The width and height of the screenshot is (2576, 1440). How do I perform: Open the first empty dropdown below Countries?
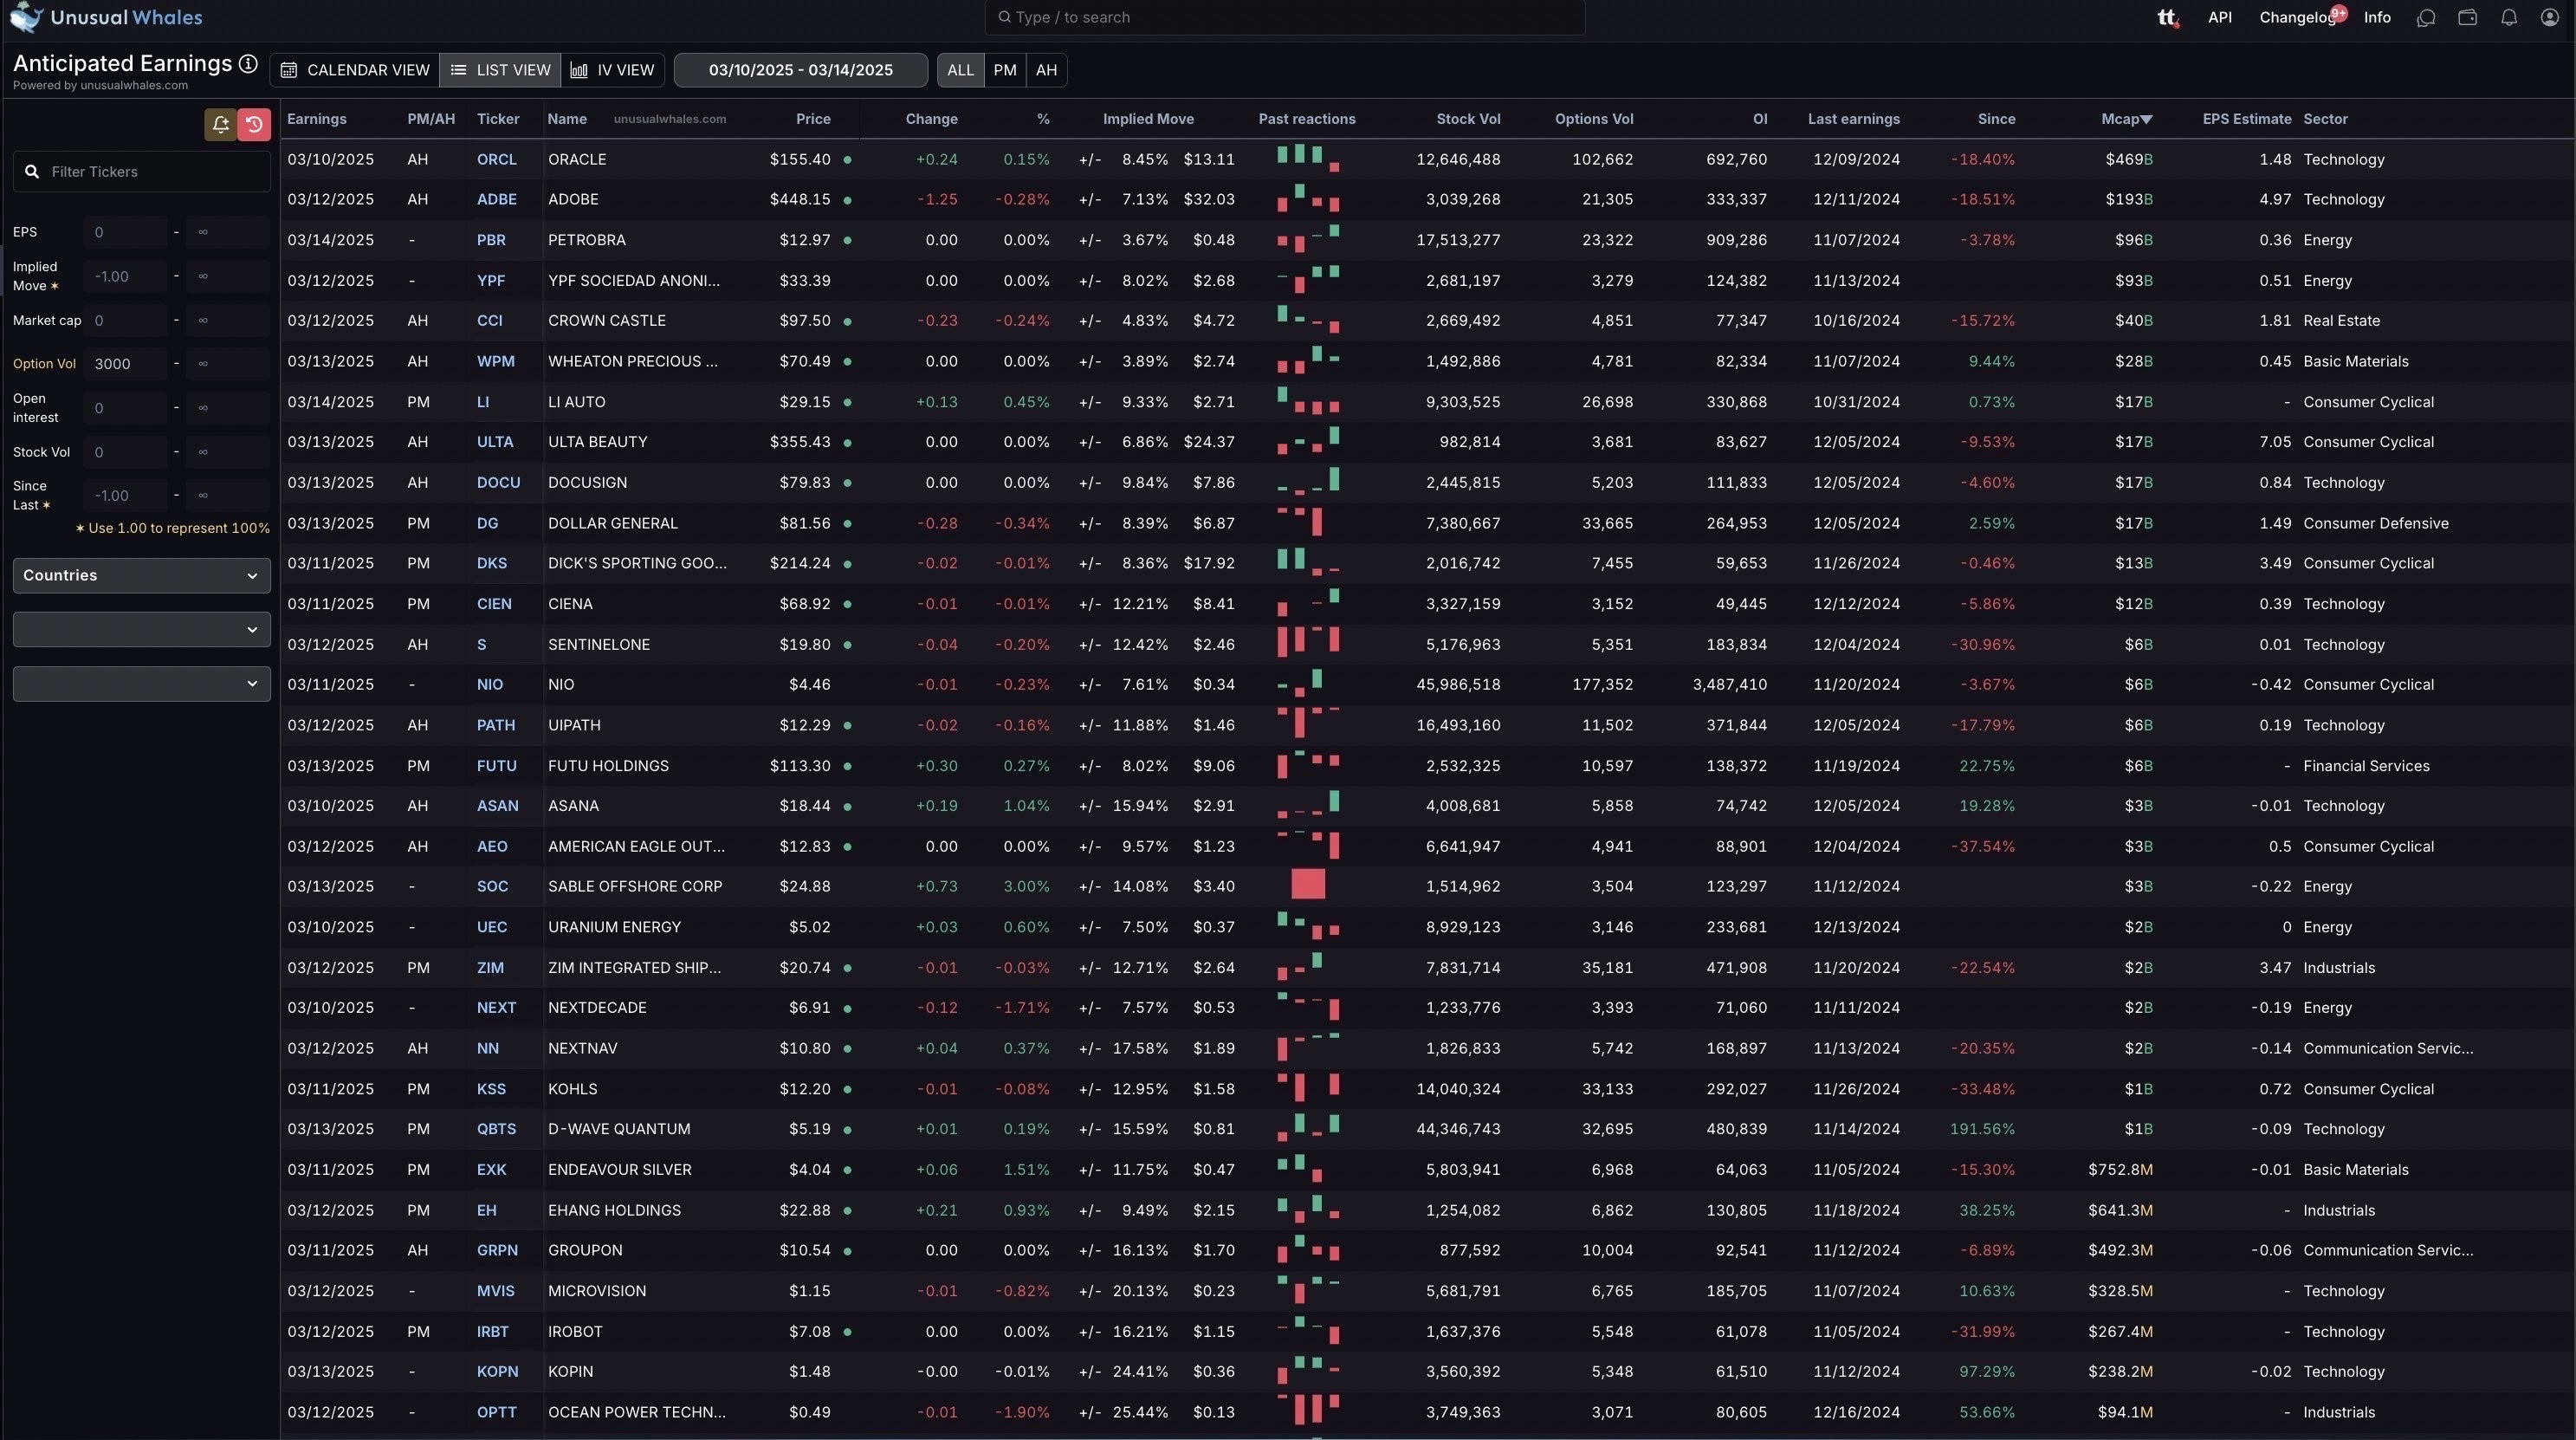click(140, 629)
